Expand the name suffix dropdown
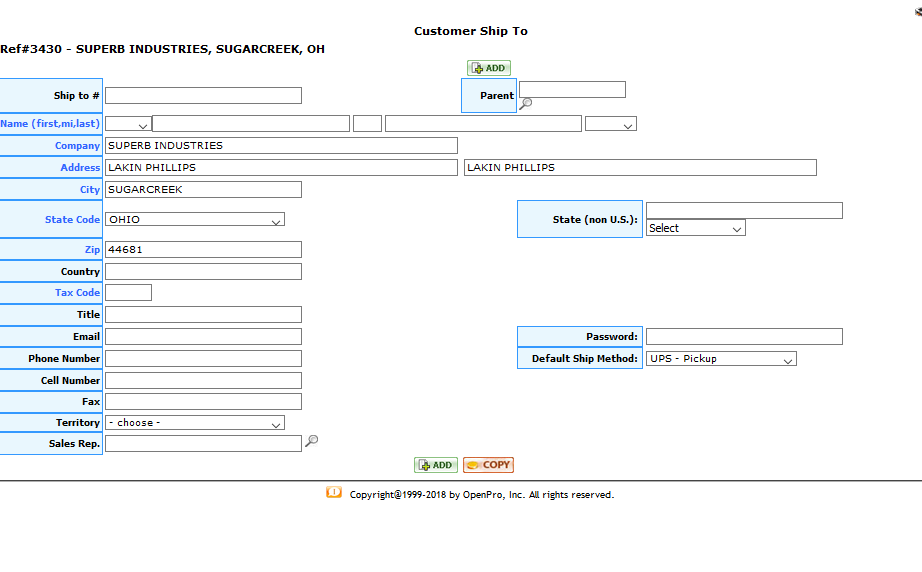 (610, 124)
